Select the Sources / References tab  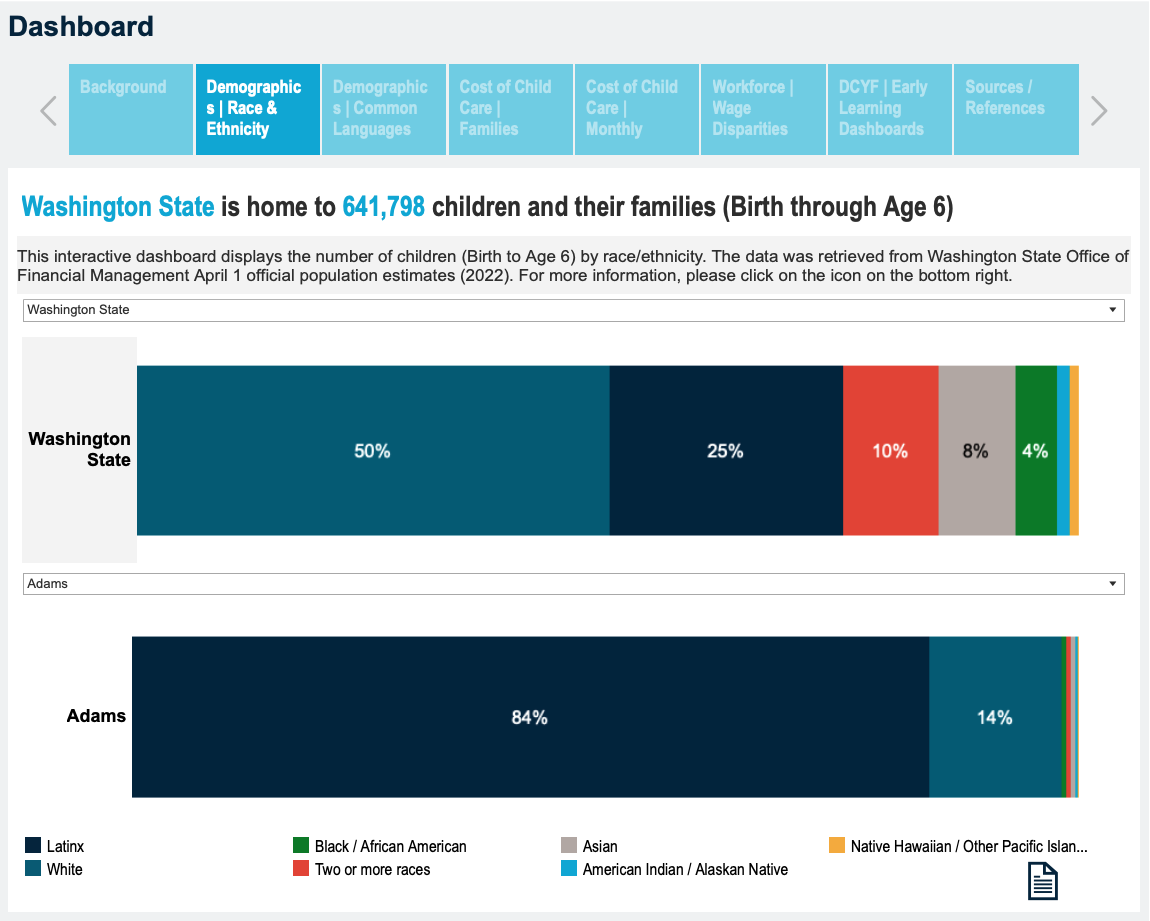[1016, 109]
